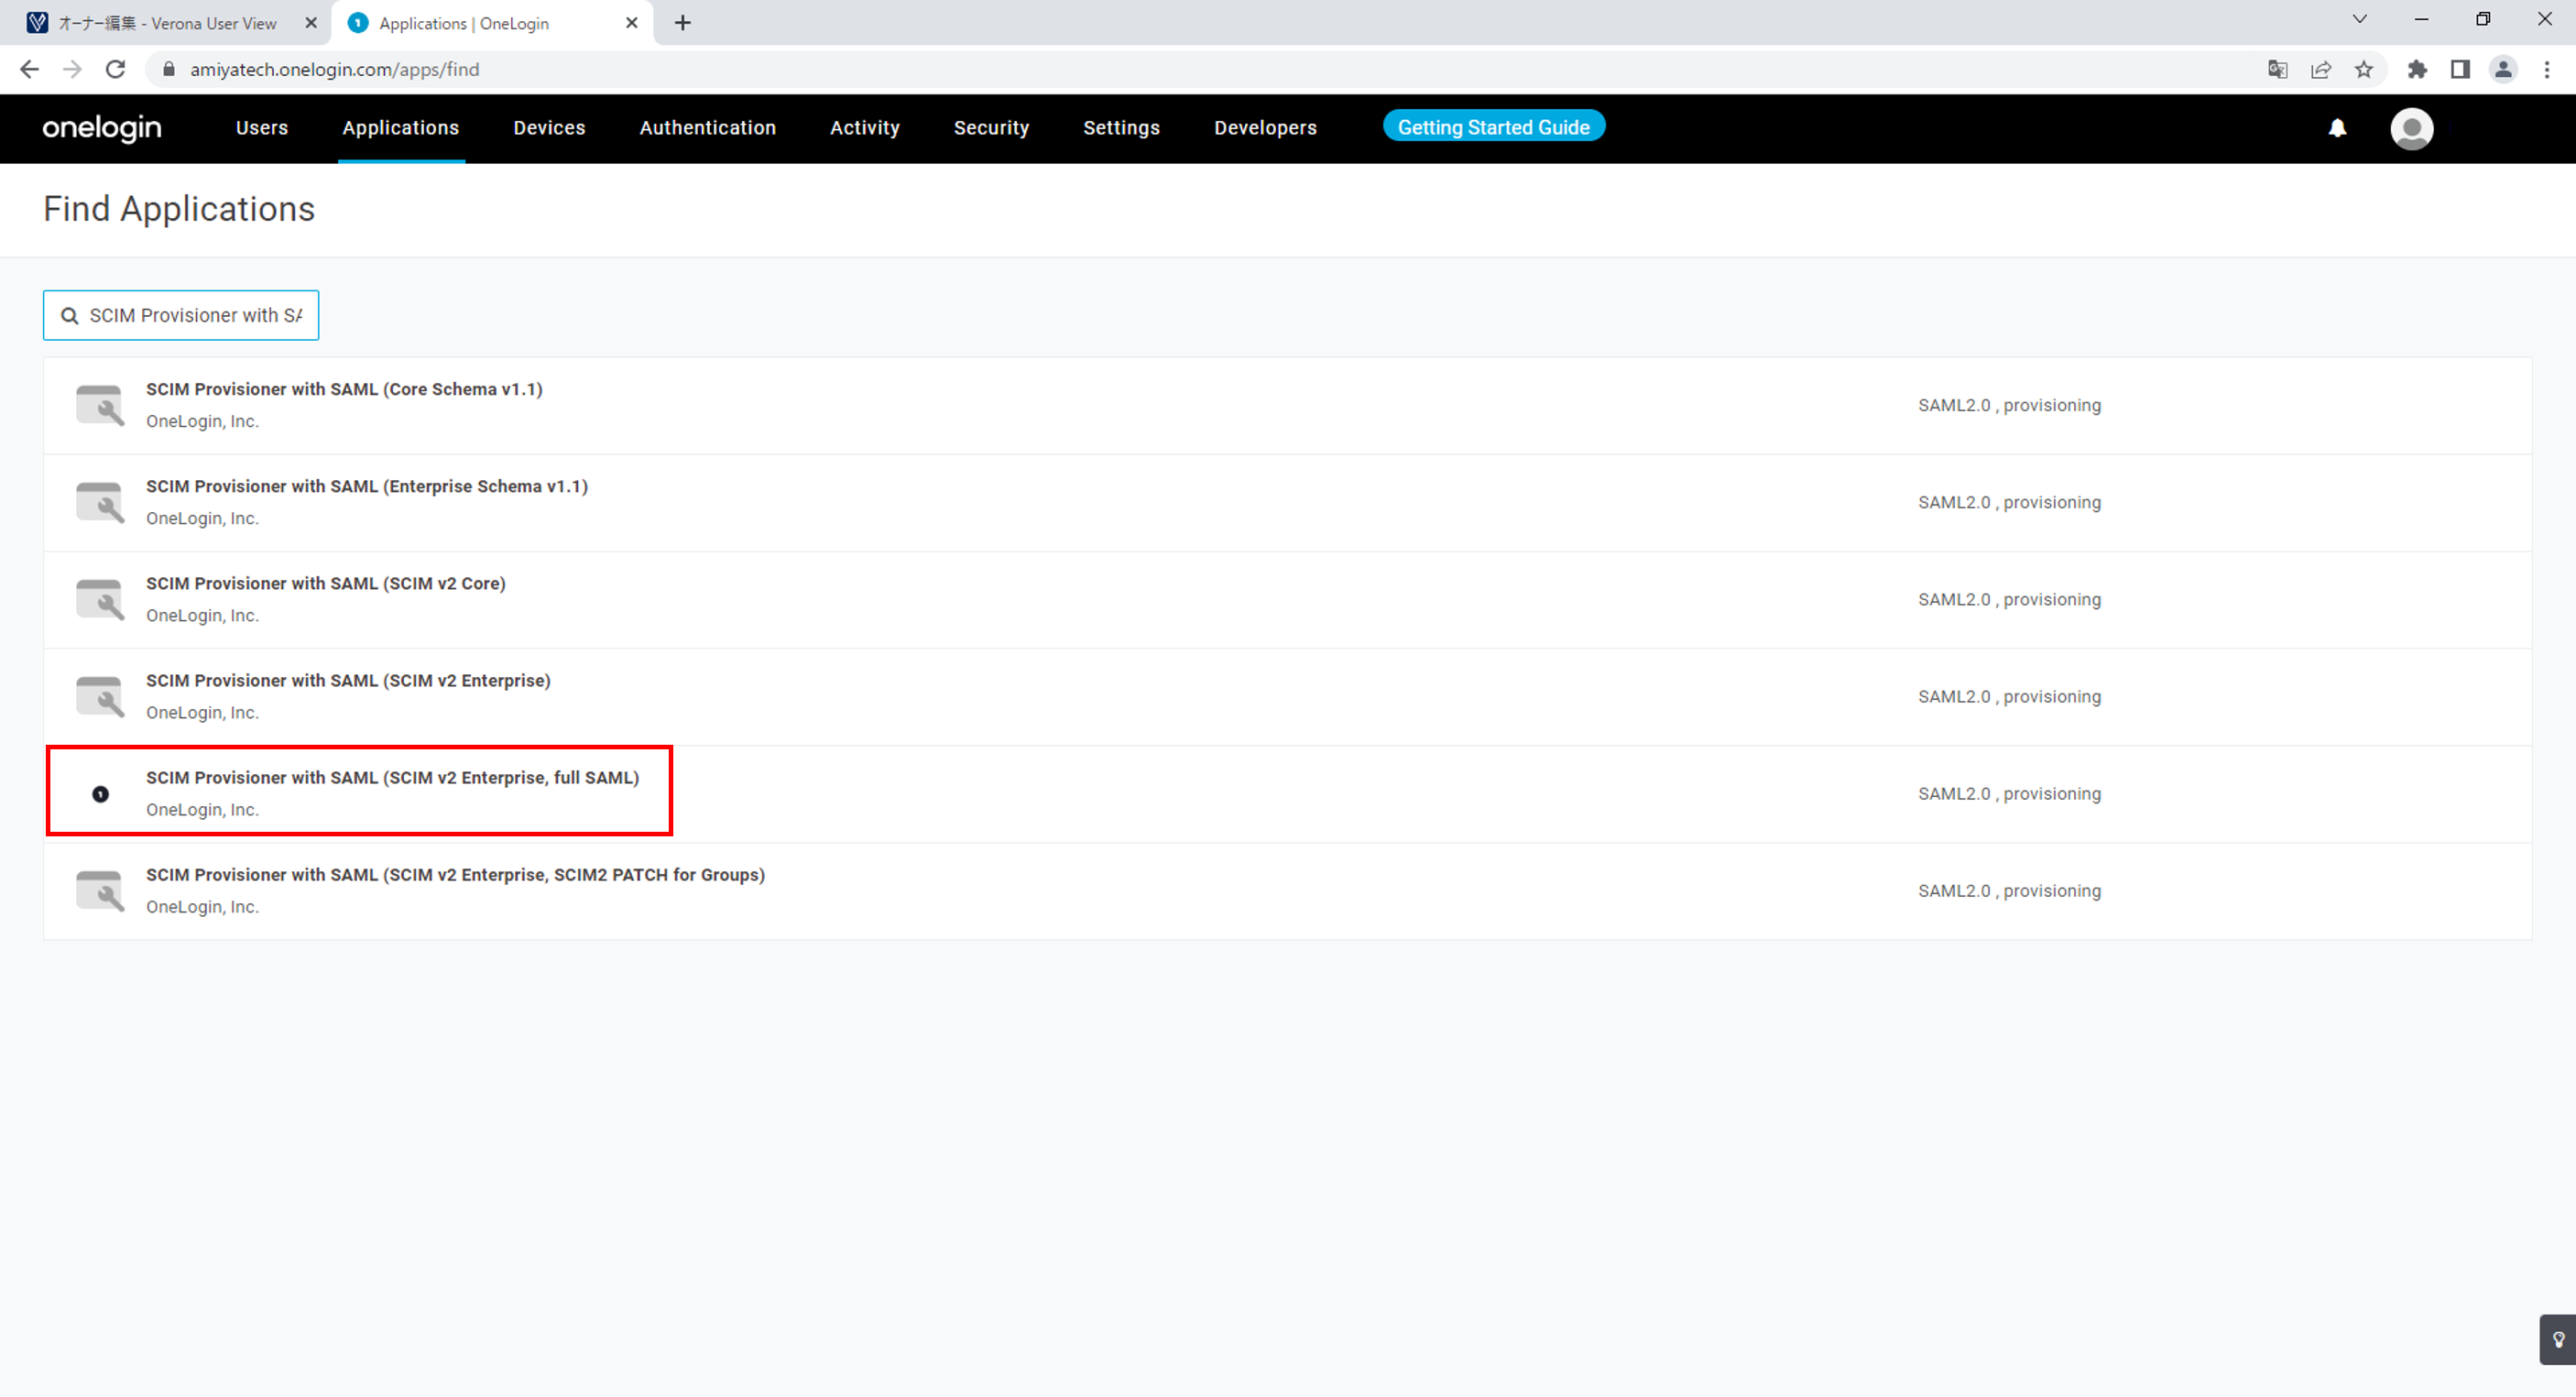The height and width of the screenshot is (1397, 2576).
Task: Open SCIM Provisioner with SAML (SCIM v2 Core)
Action: 326,584
